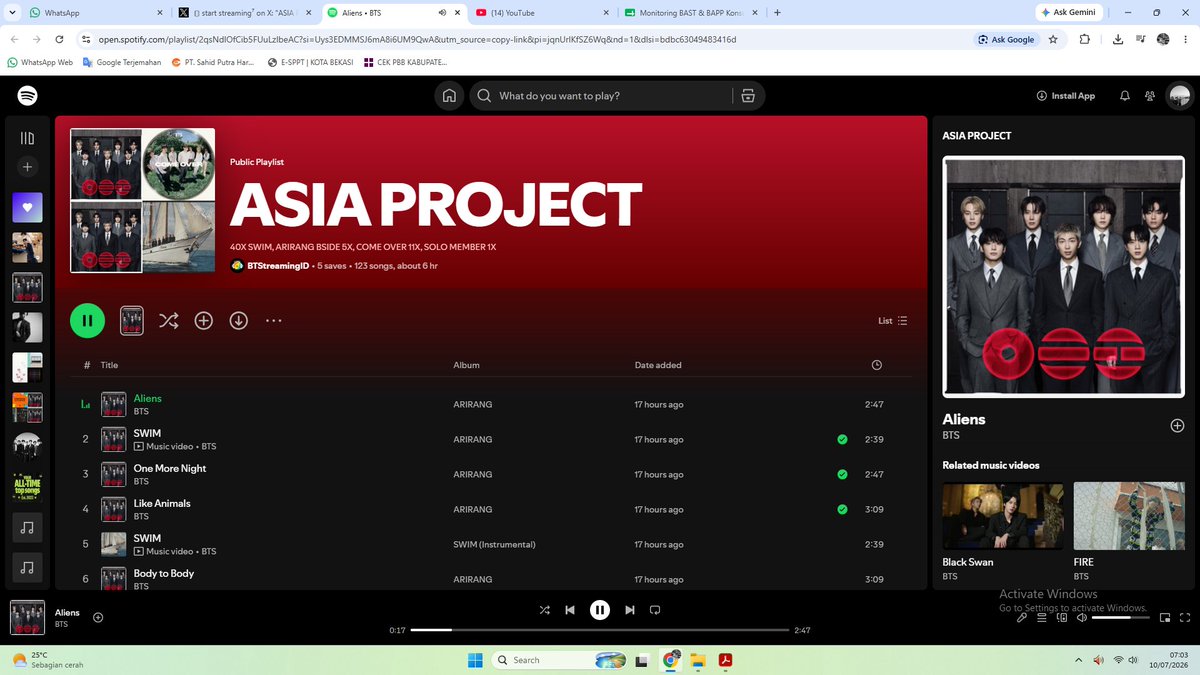Select the Body to Body track row
The width and height of the screenshot is (1200, 675).
[492, 579]
